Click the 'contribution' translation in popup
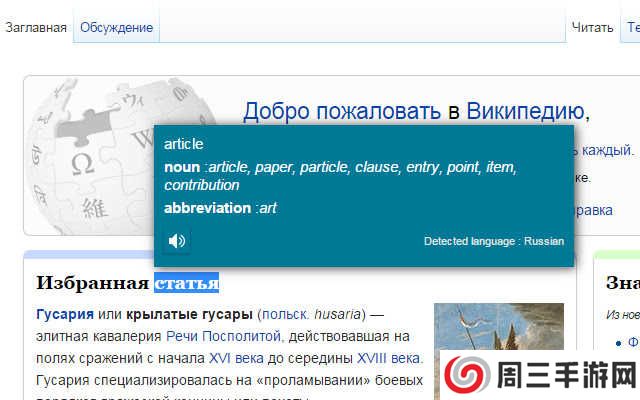 click(202, 185)
